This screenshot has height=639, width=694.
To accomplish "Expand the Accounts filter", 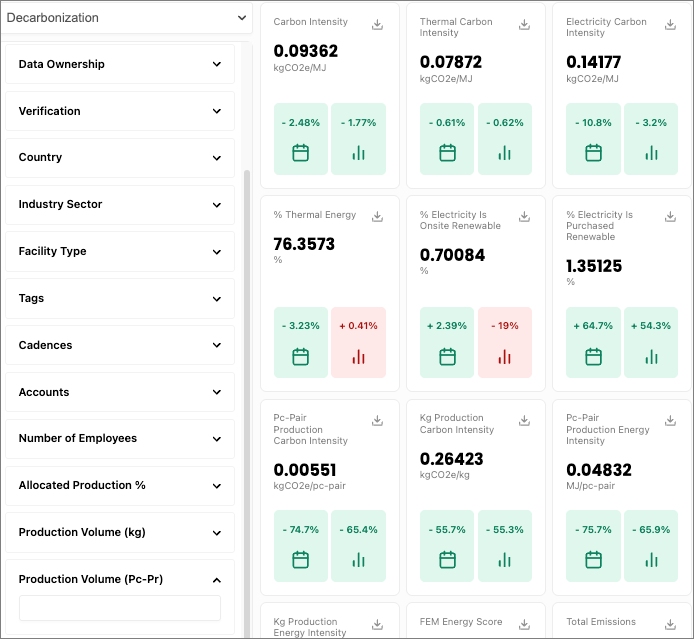I will coord(120,392).
